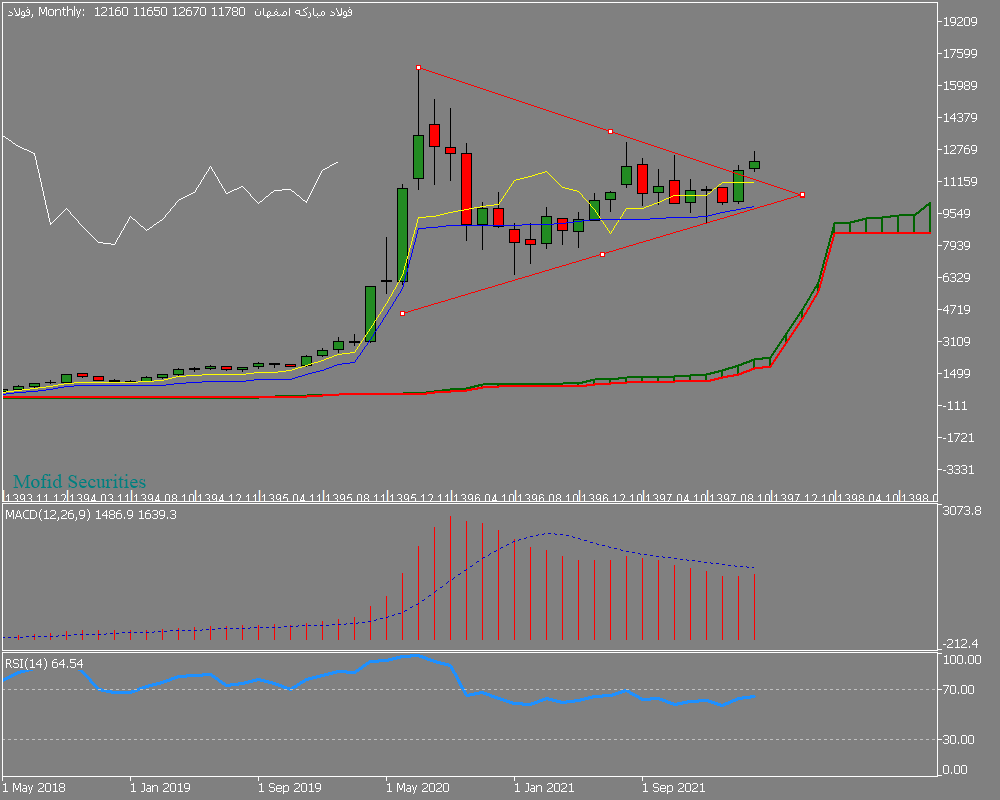Click the Persian date label 1395.12.11
Image resolution: width=1000 pixels, height=800 pixels.
[420, 498]
